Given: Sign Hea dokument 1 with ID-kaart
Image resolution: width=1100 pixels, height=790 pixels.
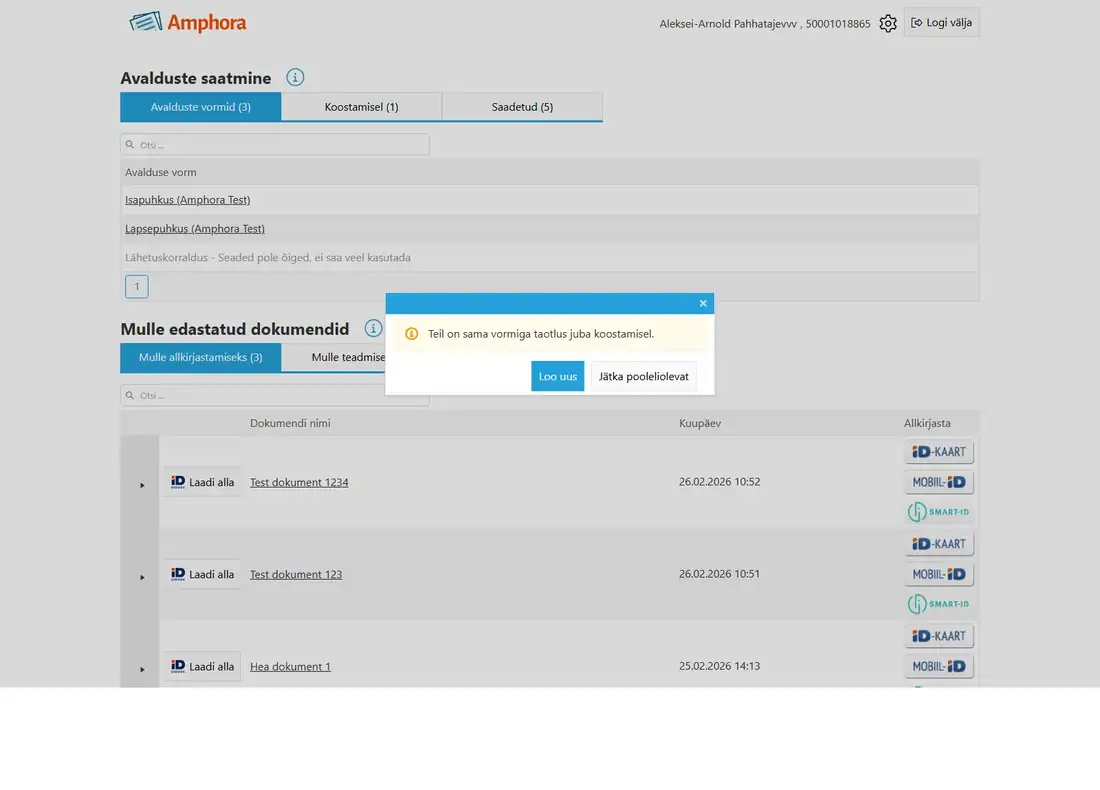Looking at the screenshot, I should tap(939, 636).
